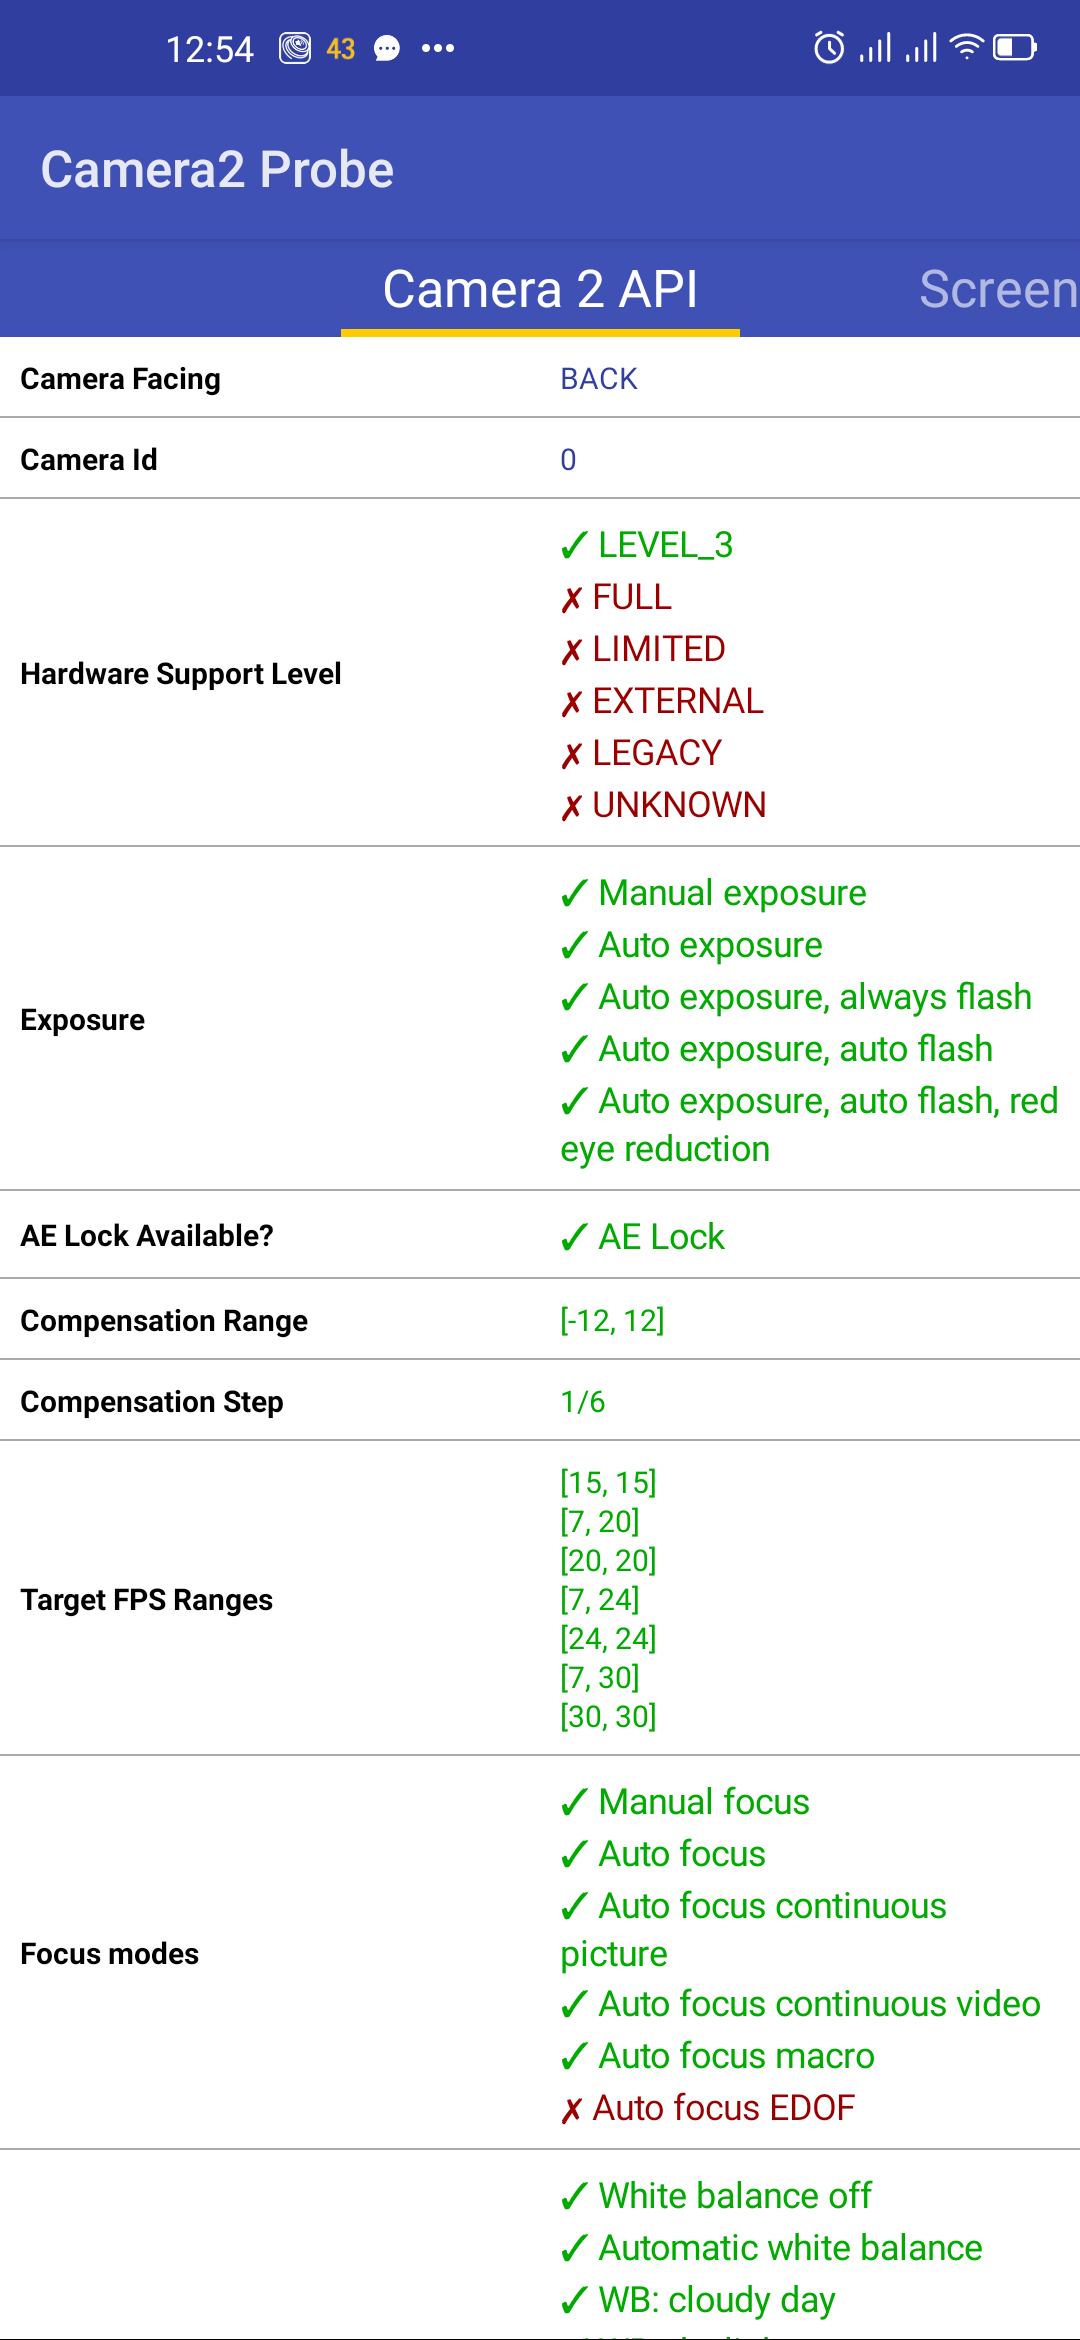Viewport: 1080px width, 2340px height.
Task: Tap the swirl app notification icon
Action: [295, 48]
